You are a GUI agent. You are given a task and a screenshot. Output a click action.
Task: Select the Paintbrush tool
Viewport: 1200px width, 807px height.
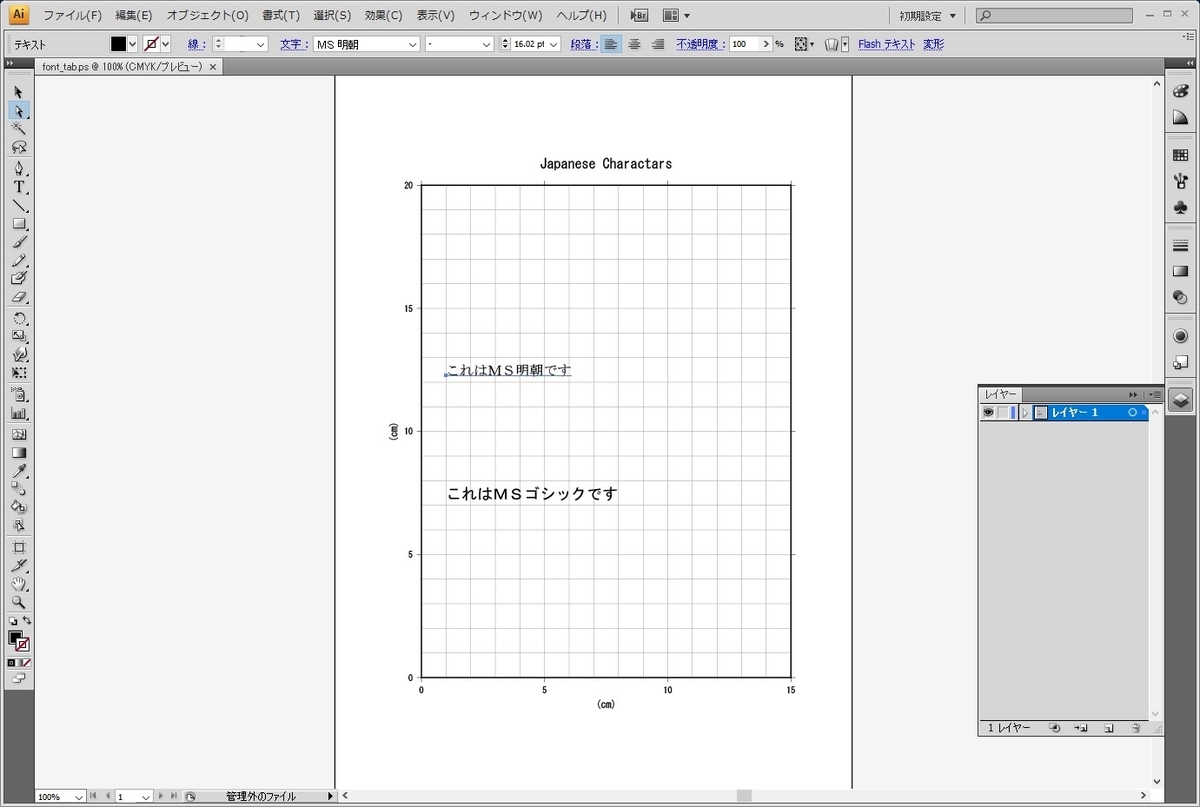(19, 243)
